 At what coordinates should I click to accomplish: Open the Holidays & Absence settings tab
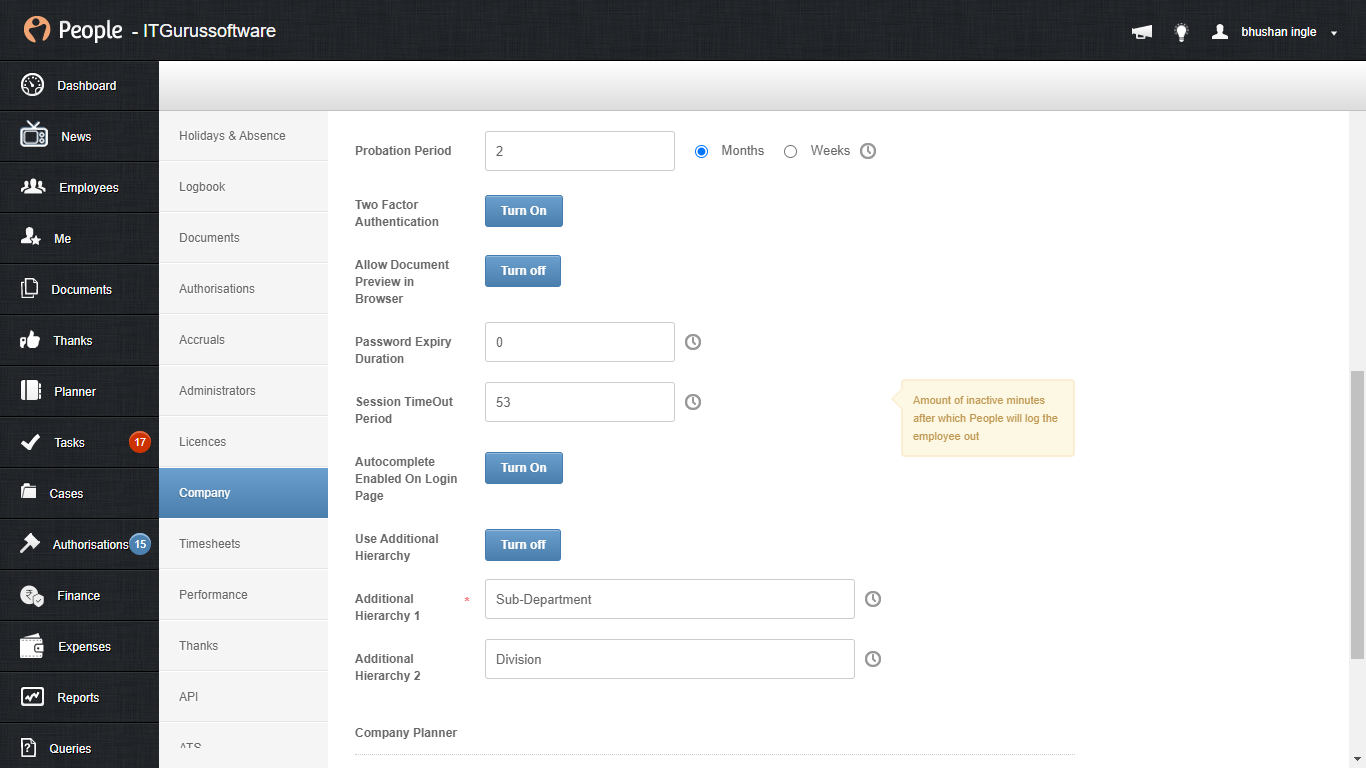point(243,136)
